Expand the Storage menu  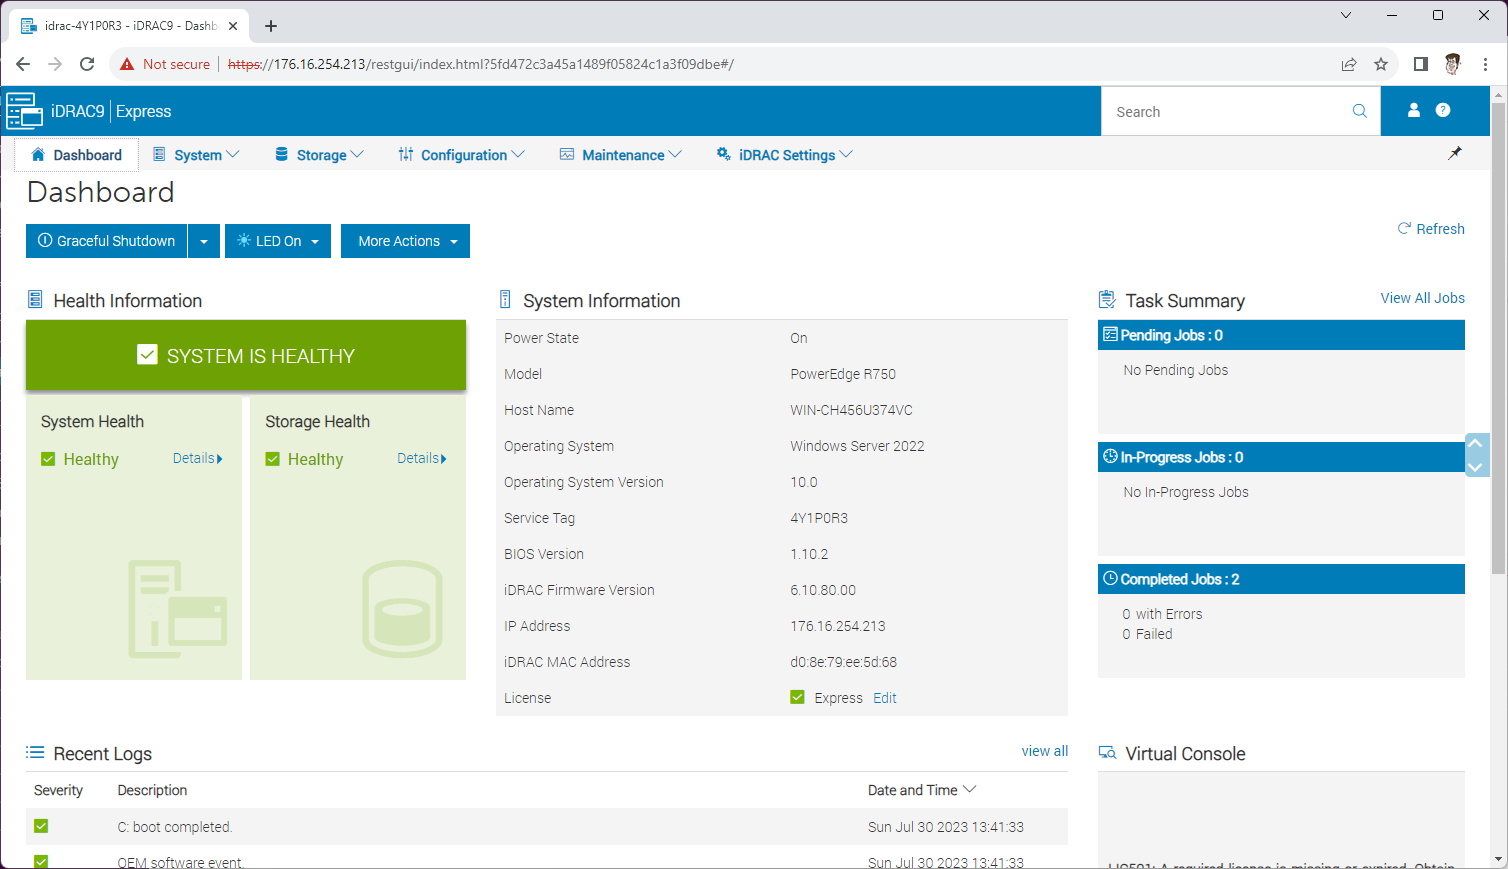point(320,155)
